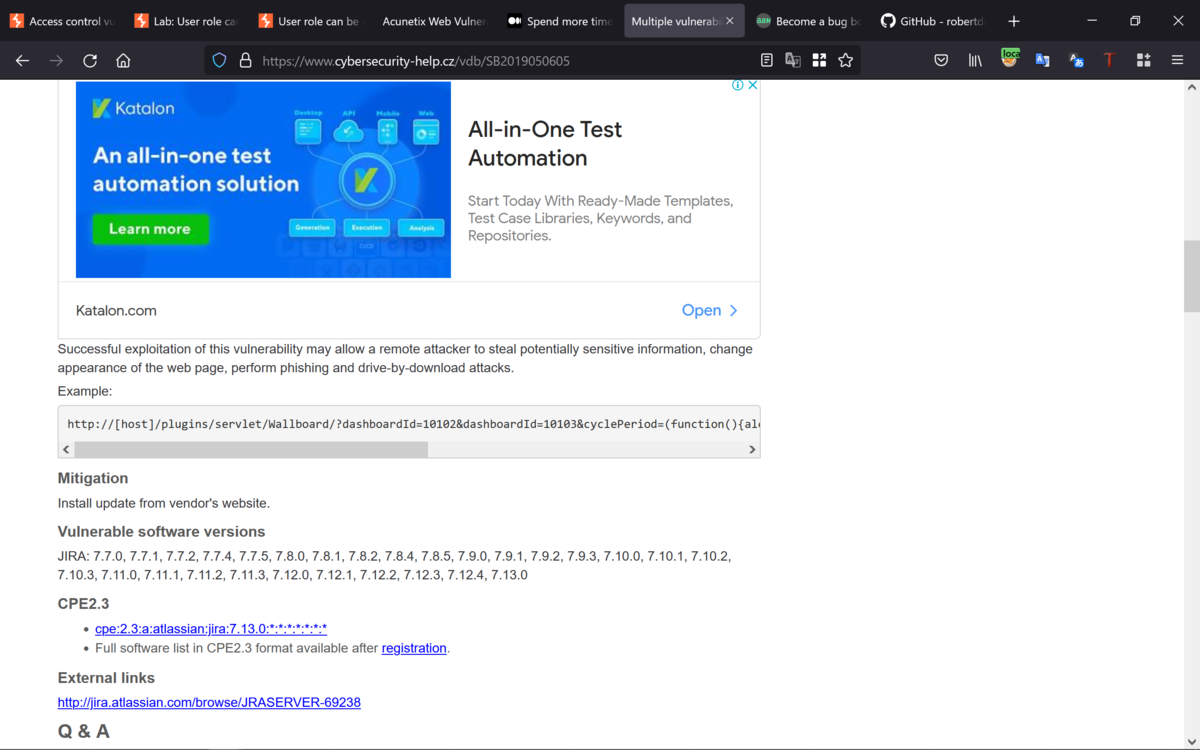Open the browser home page
This screenshot has width=1200, height=750.
click(x=123, y=61)
